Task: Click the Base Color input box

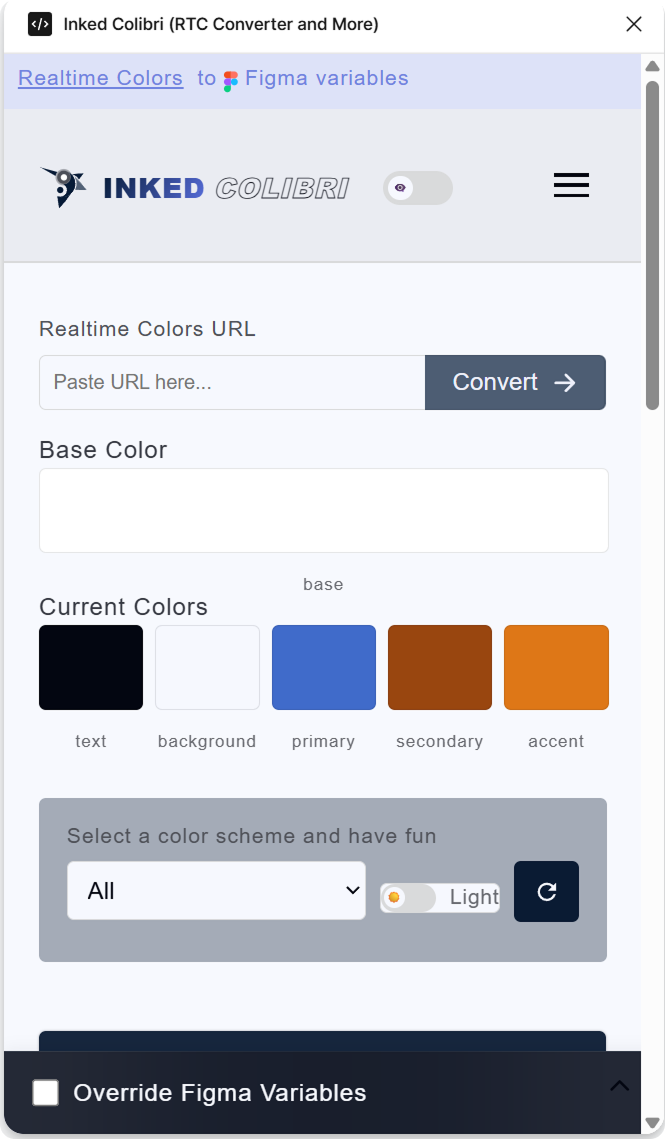Action: pos(323,510)
